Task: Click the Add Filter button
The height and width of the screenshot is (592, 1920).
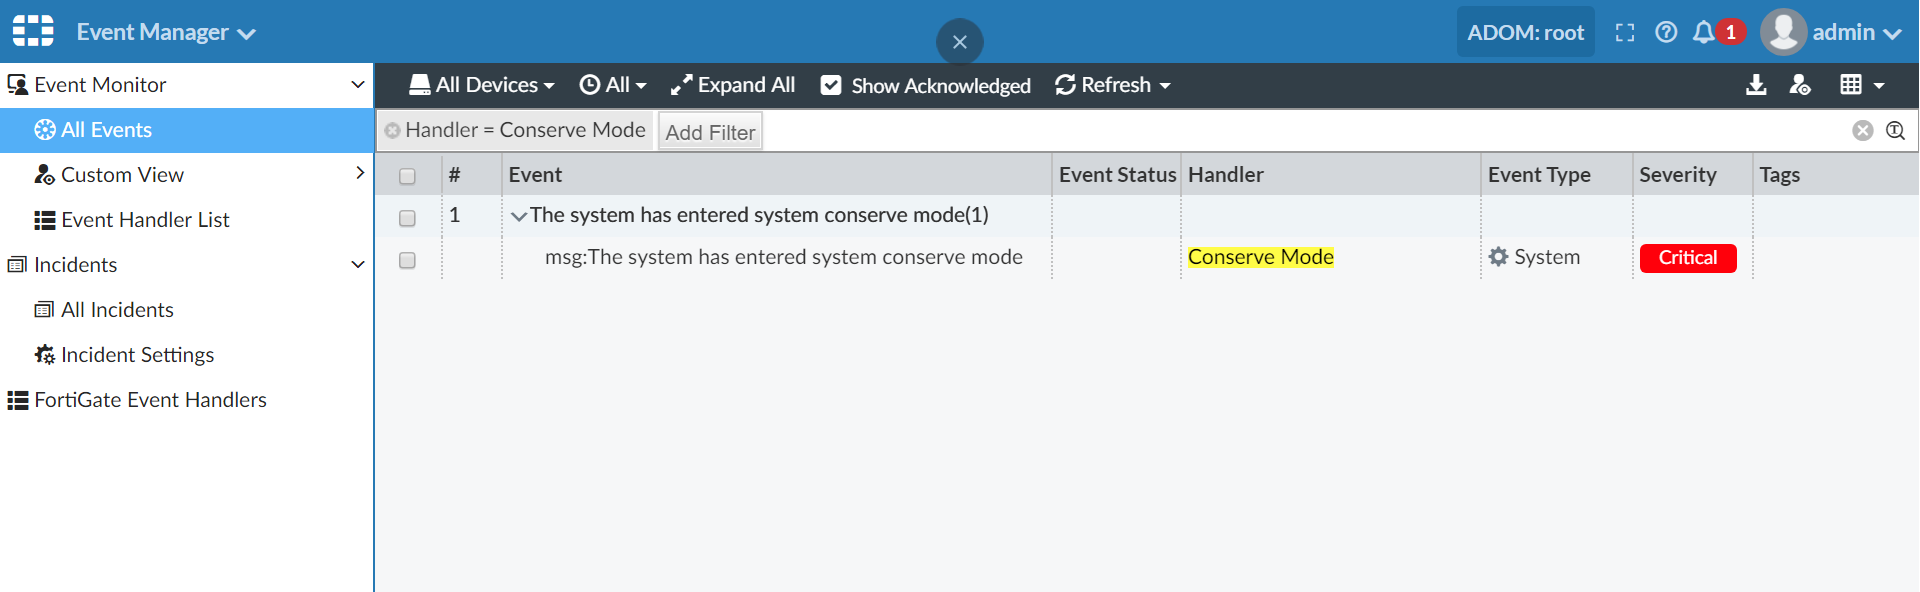Action: pos(710,130)
